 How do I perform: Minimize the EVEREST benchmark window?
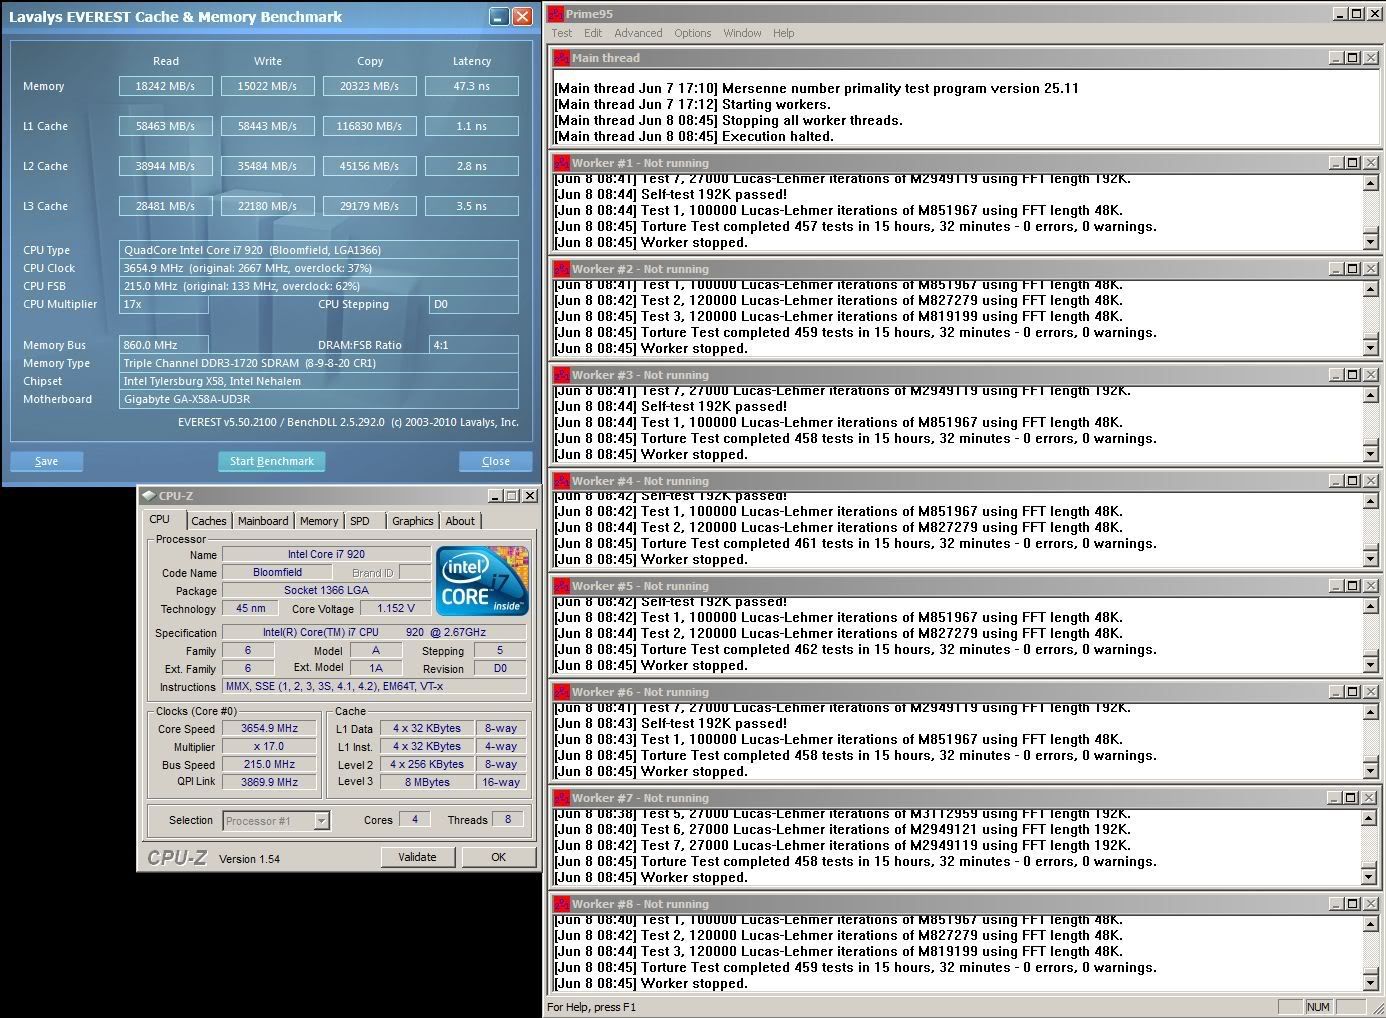[499, 17]
